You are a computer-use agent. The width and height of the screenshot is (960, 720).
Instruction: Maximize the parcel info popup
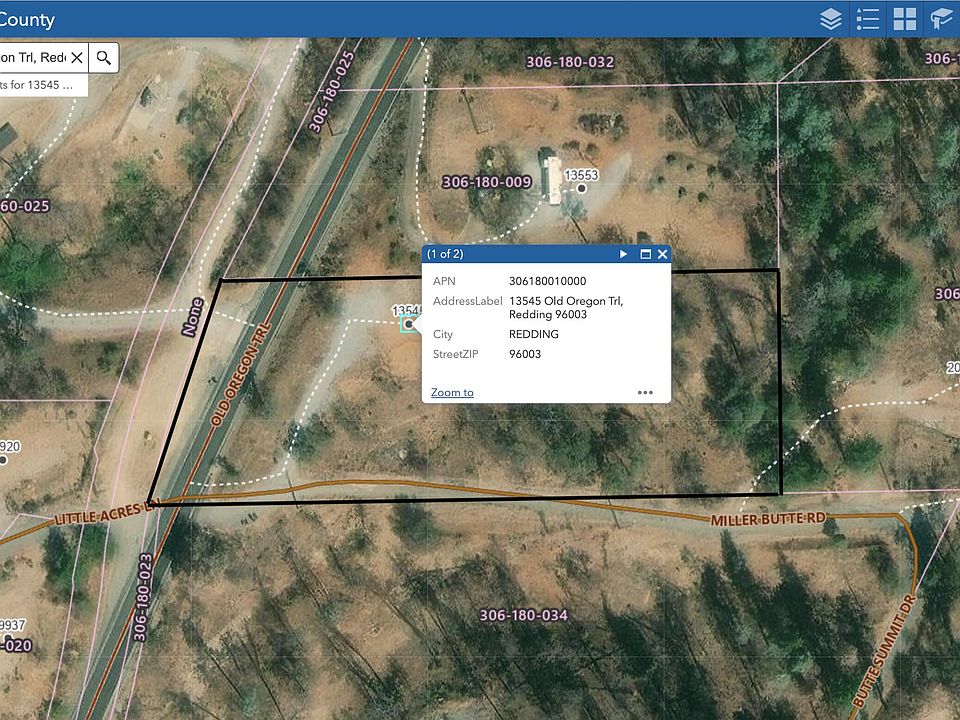click(645, 254)
